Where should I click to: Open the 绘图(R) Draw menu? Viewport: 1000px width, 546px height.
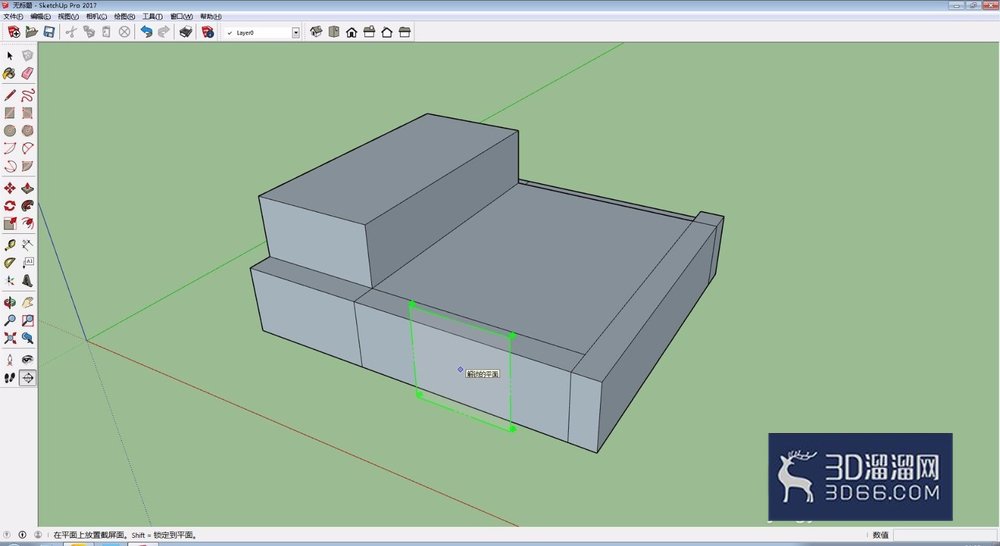click(x=124, y=17)
